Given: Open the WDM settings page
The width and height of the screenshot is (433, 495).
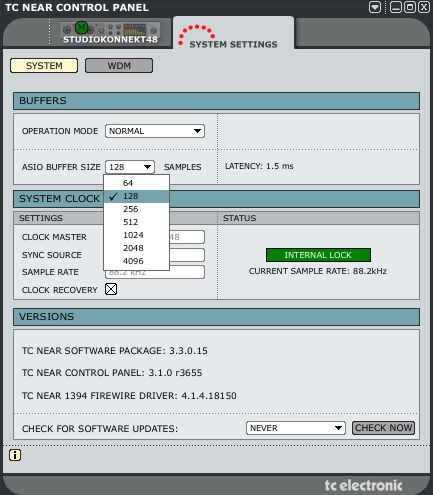Looking at the screenshot, I should (119, 66).
